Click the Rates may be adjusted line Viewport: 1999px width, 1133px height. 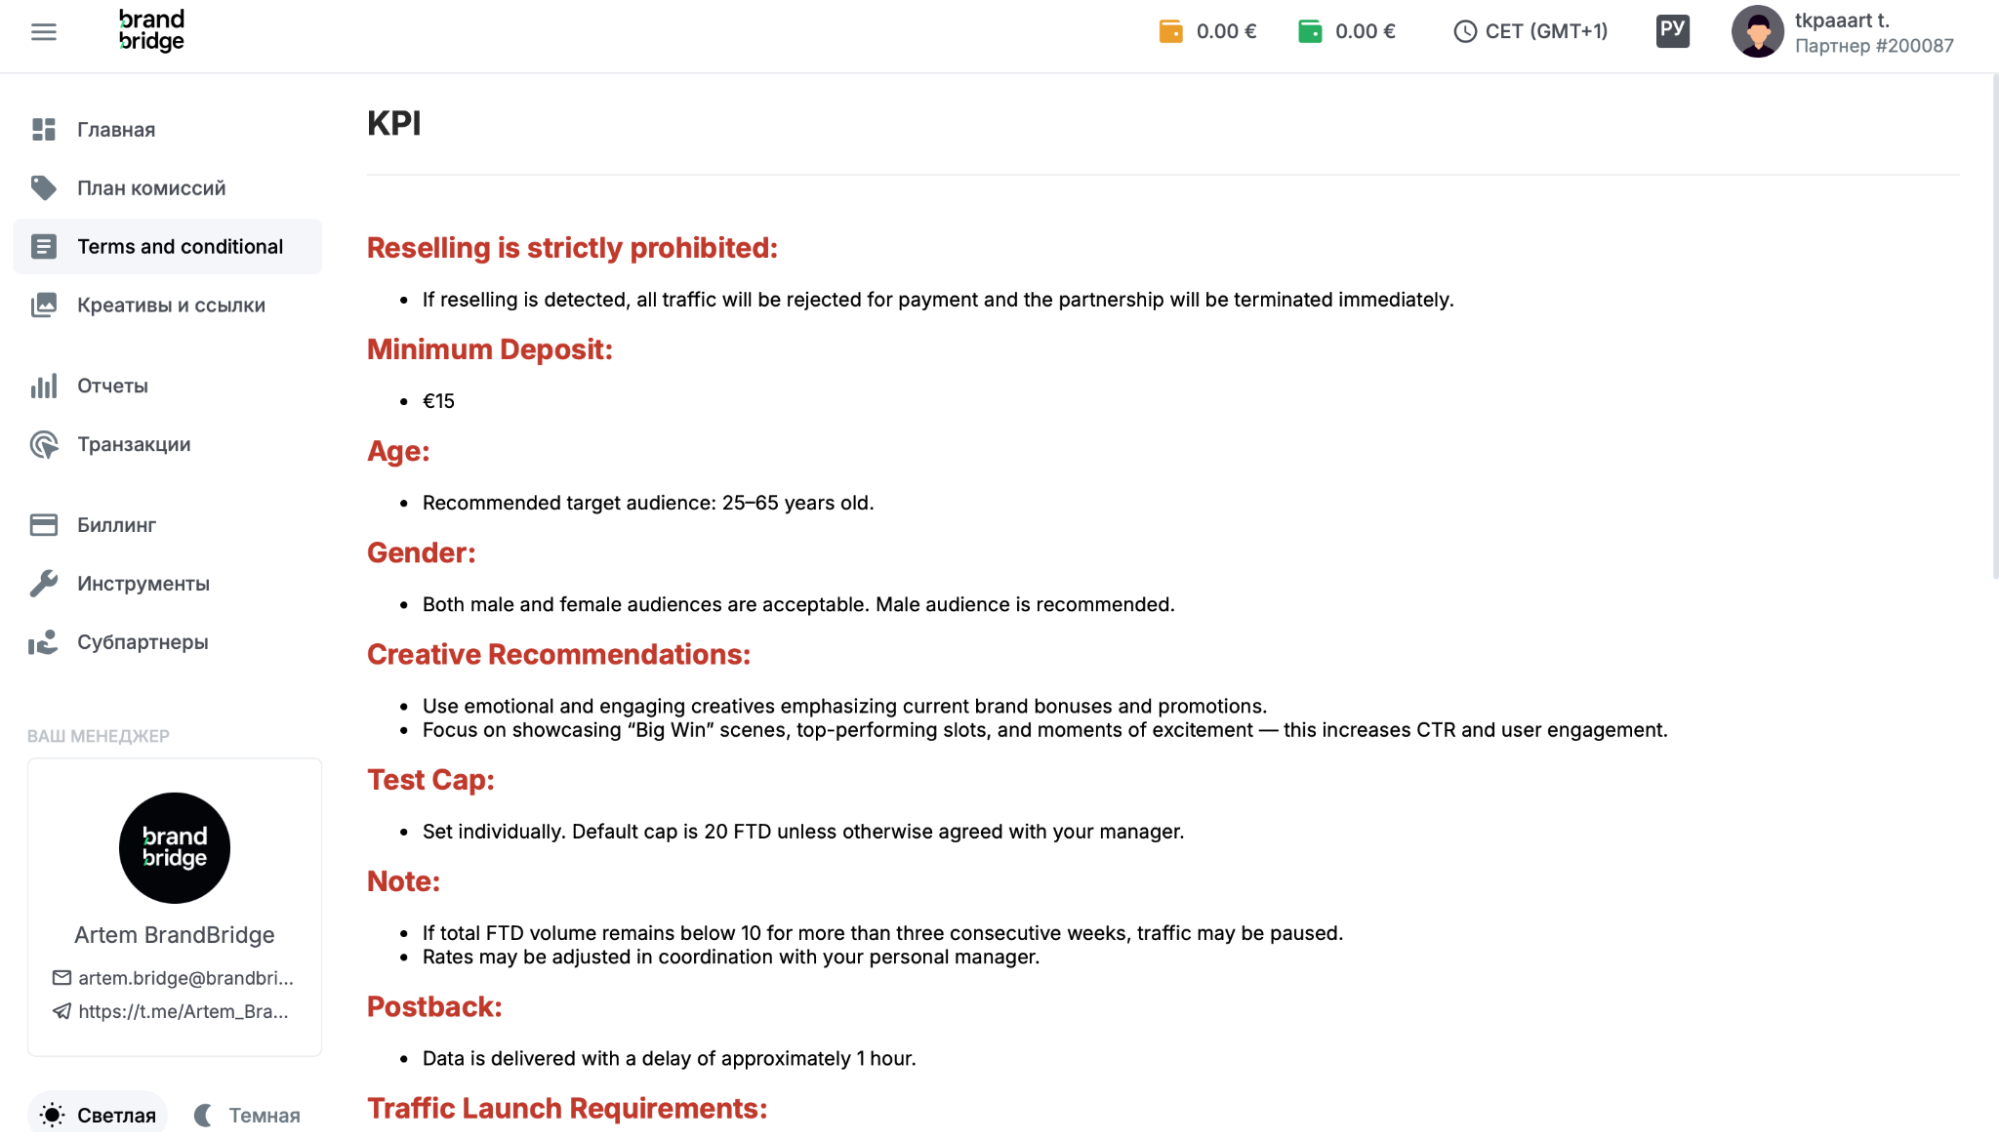click(x=731, y=957)
